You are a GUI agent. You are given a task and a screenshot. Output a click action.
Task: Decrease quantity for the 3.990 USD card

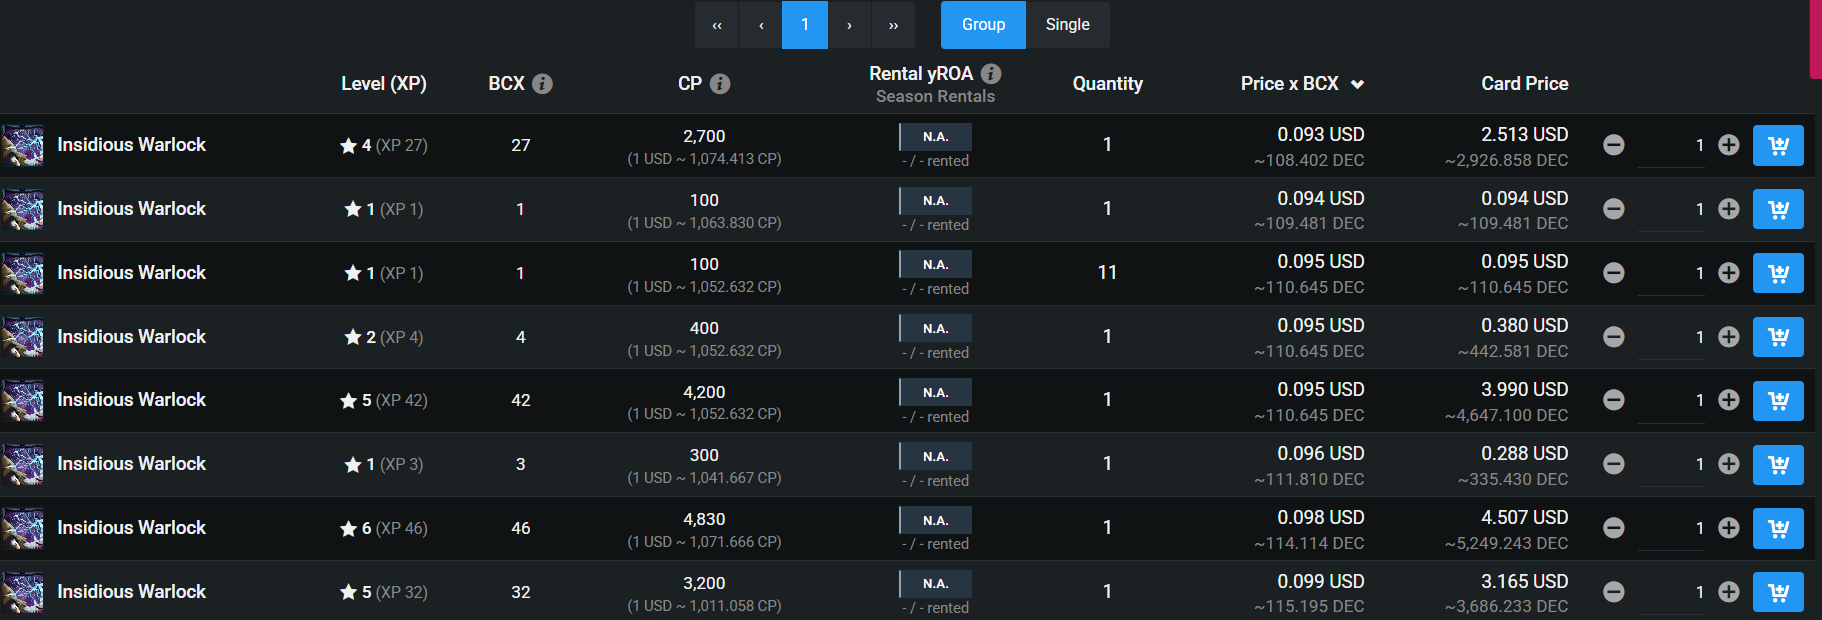coord(1613,400)
